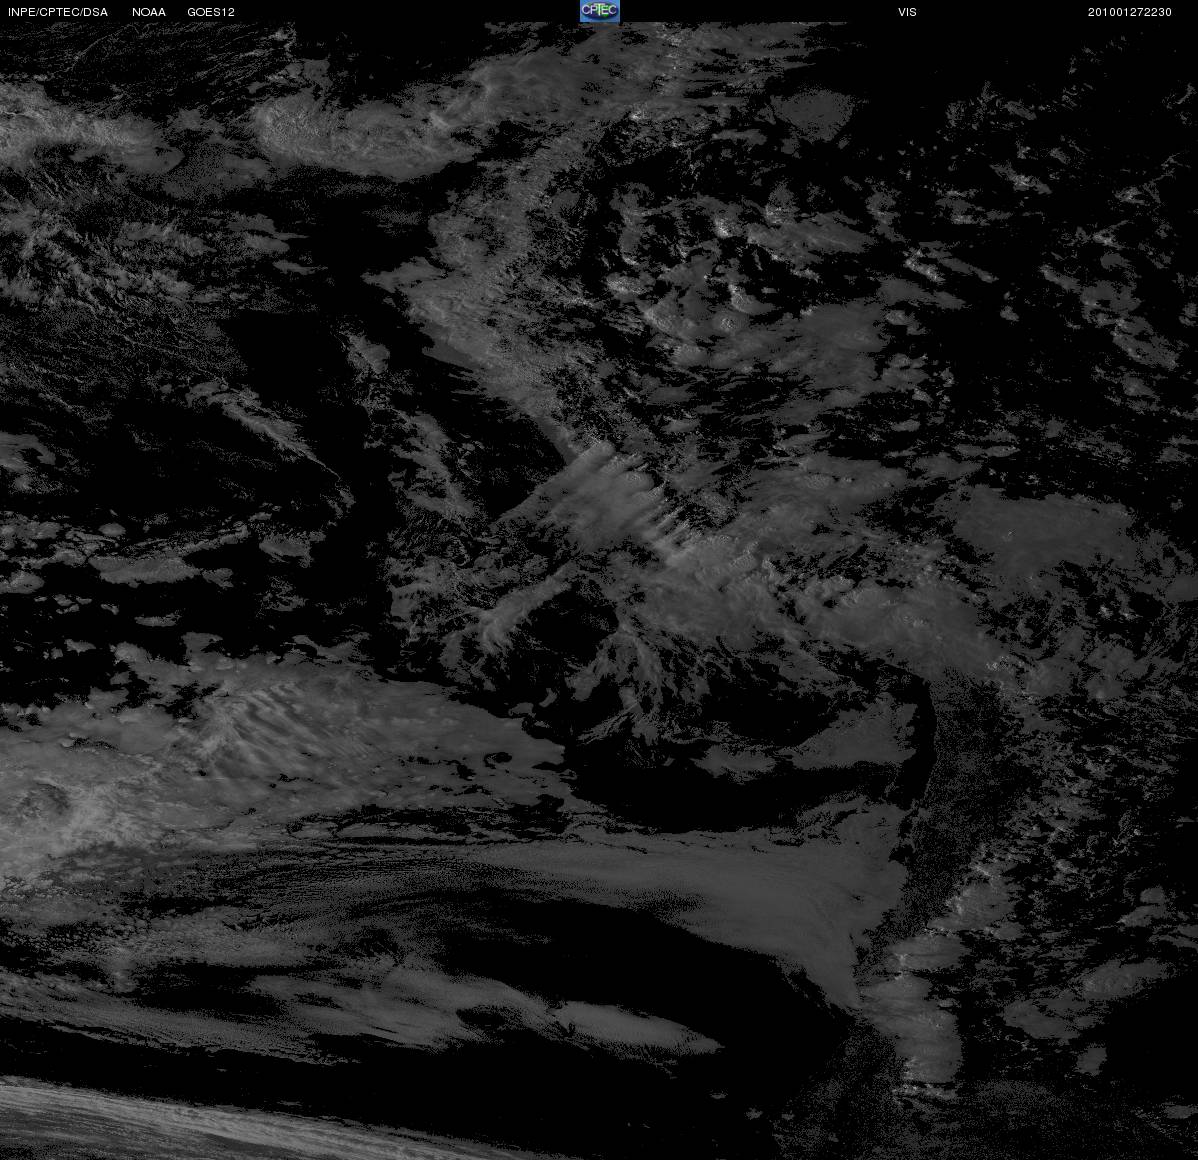Image resolution: width=1198 pixels, height=1160 pixels.
Task: Click the CPTEC logo at top center
Action: (600, 11)
